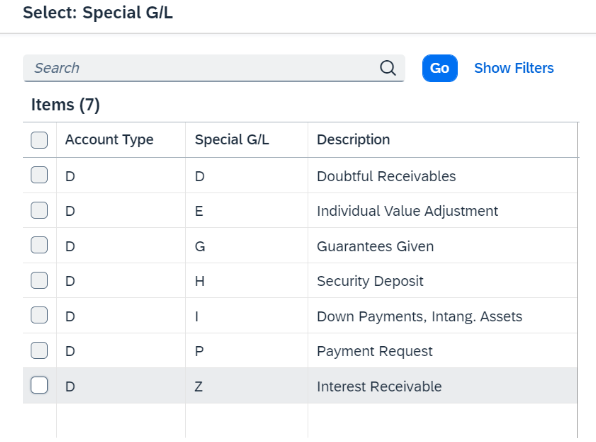
Task: Click the Go button
Action: (x=440, y=68)
